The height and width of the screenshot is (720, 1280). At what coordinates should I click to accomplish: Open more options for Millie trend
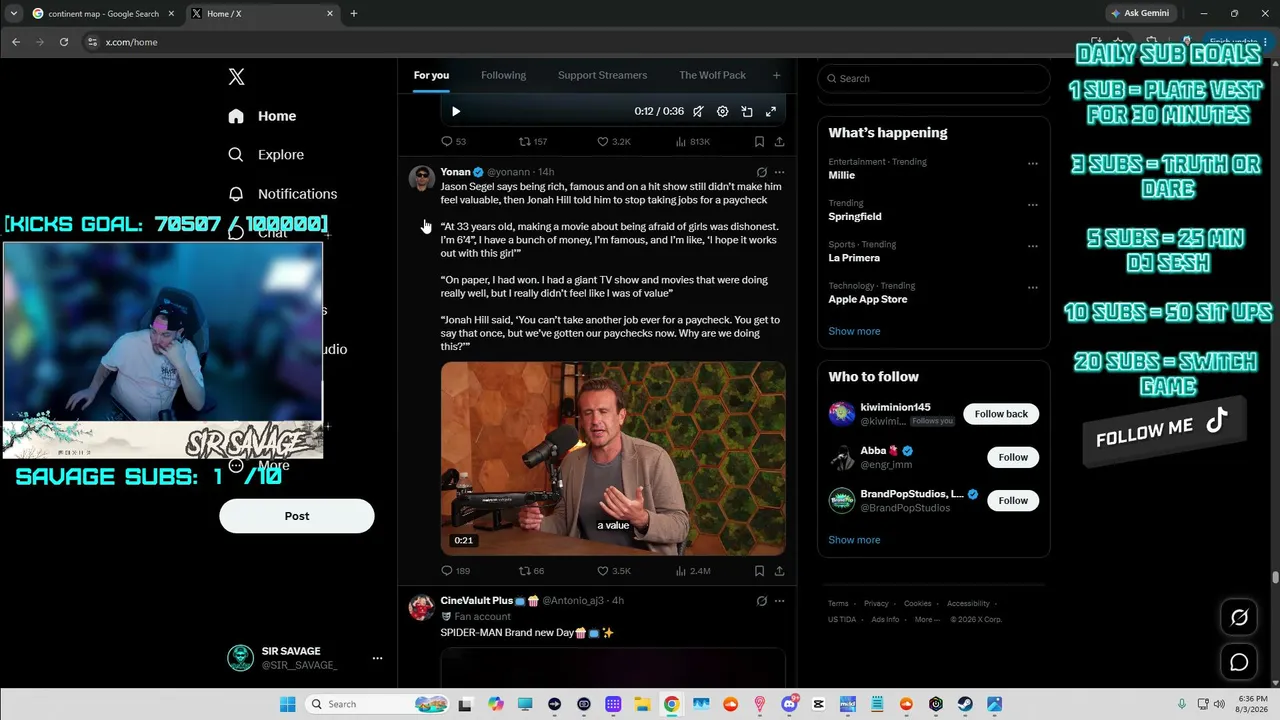(1033, 164)
